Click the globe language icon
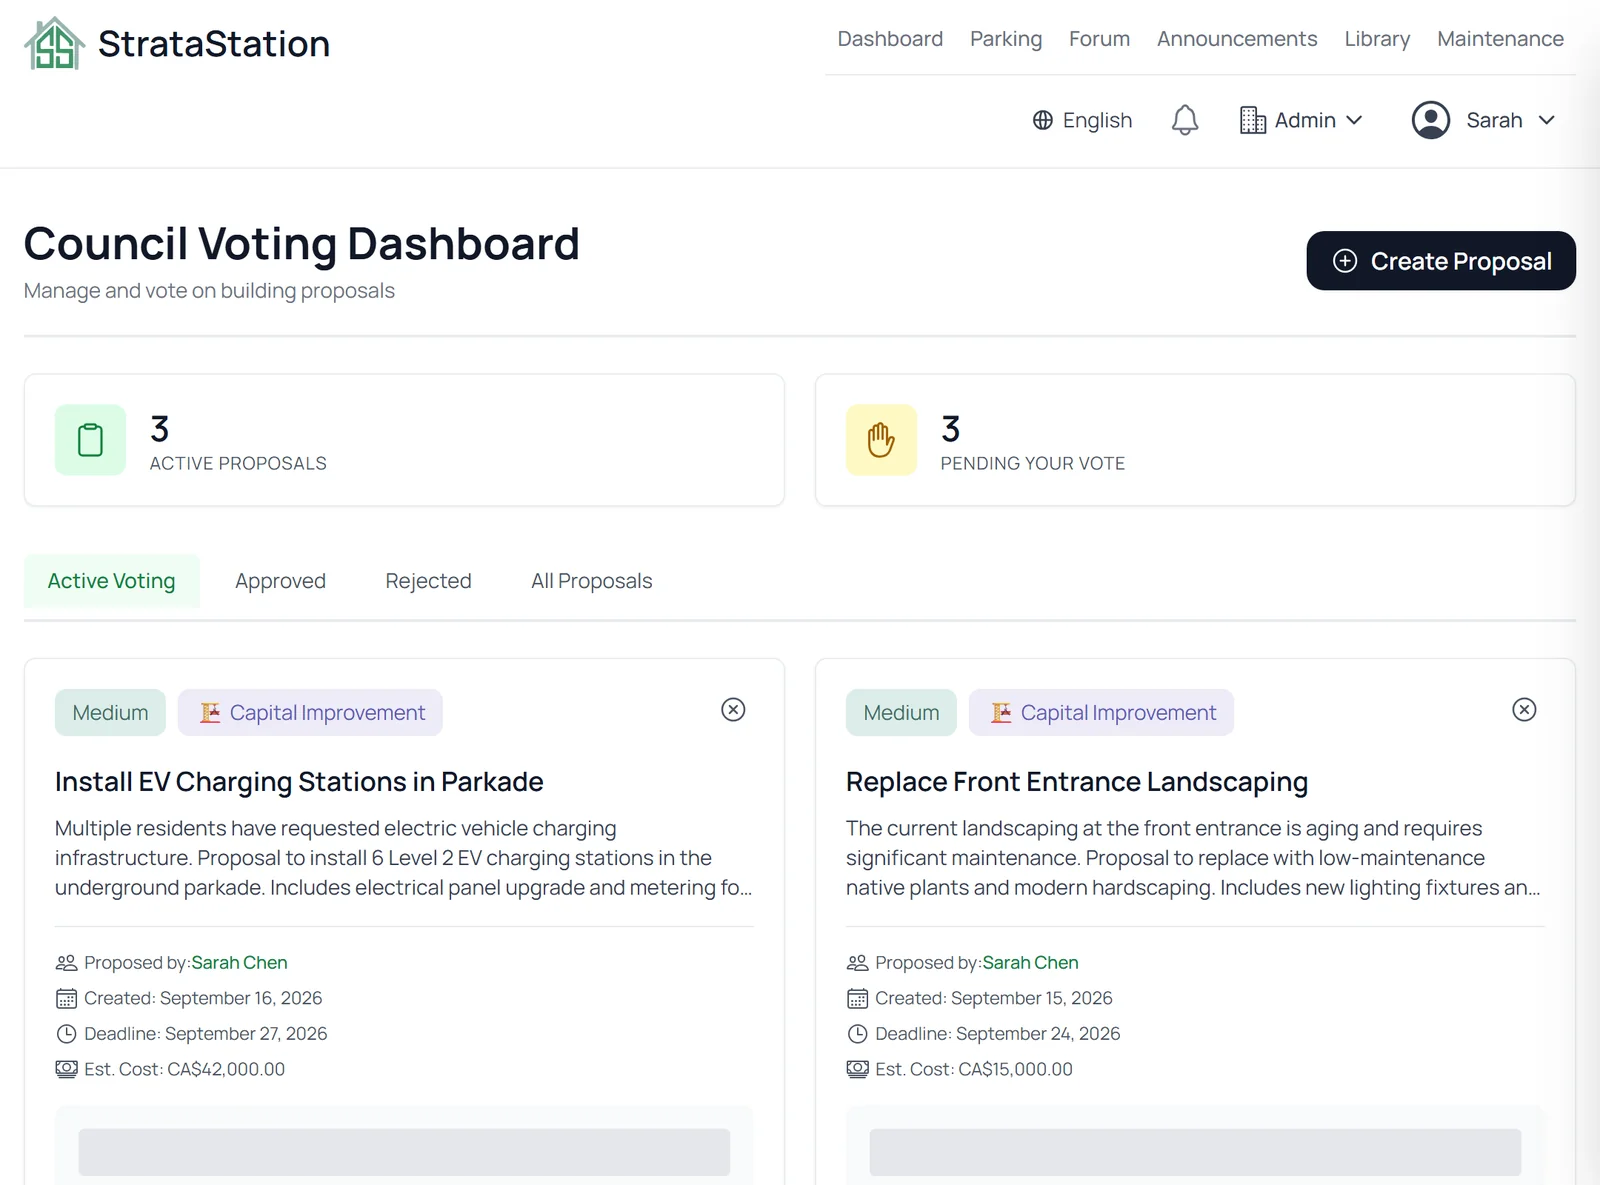Image resolution: width=1600 pixels, height=1185 pixels. [x=1042, y=120]
